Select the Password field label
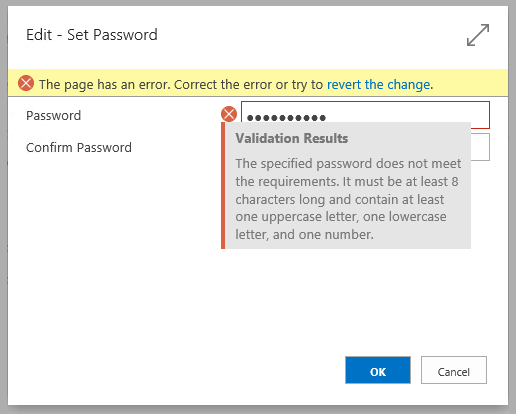Screen dimensions: 516x414 (x=54, y=116)
